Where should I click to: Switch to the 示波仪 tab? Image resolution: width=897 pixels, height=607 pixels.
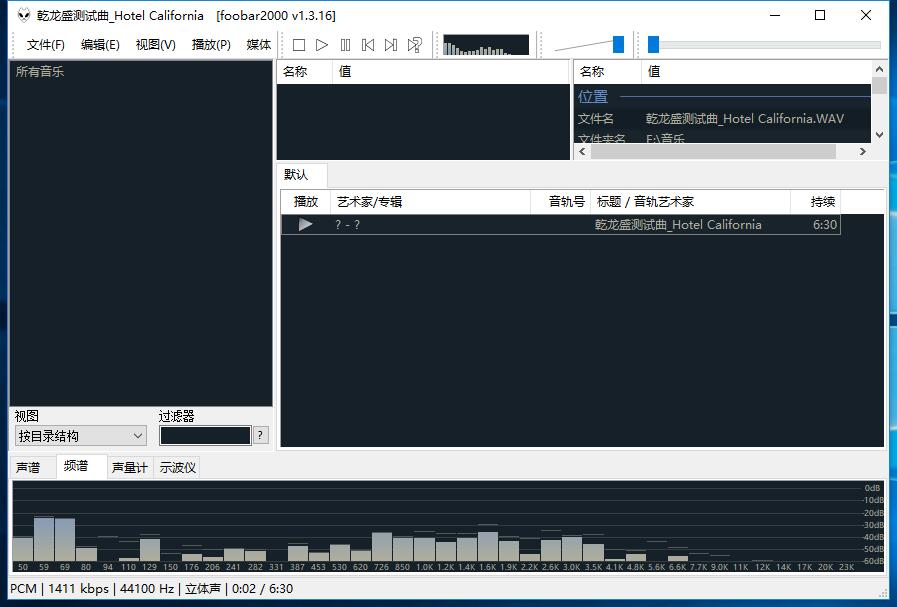coord(177,467)
